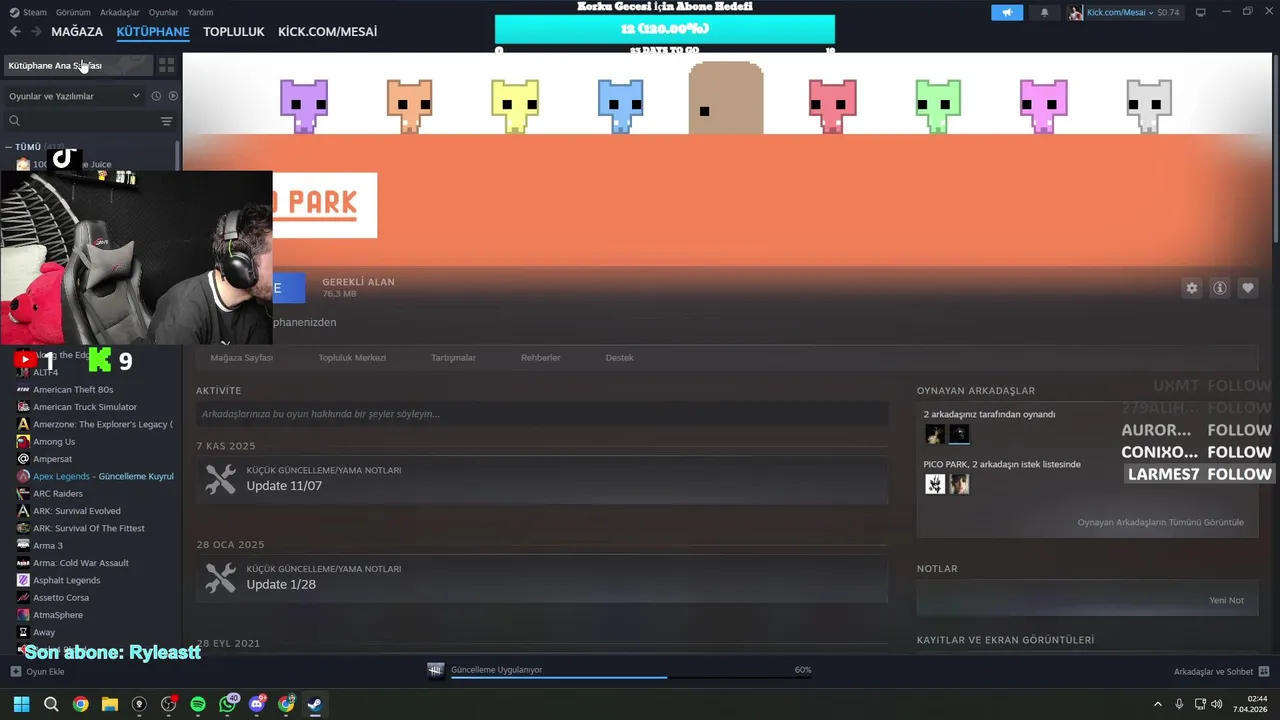Image resolution: width=1280 pixels, height=720 pixels.
Task: Click Kütüphane Ana Sayfası button
Action: pos(78,65)
